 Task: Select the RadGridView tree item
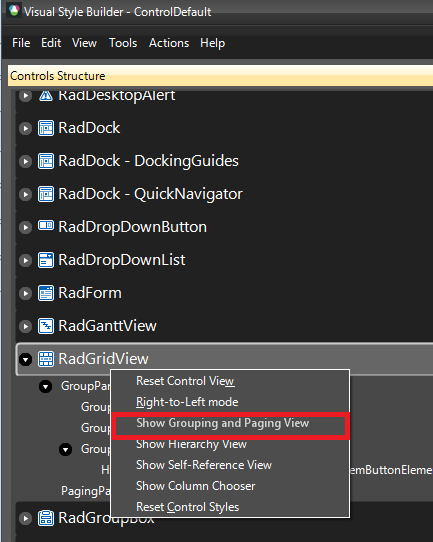(225, 359)
